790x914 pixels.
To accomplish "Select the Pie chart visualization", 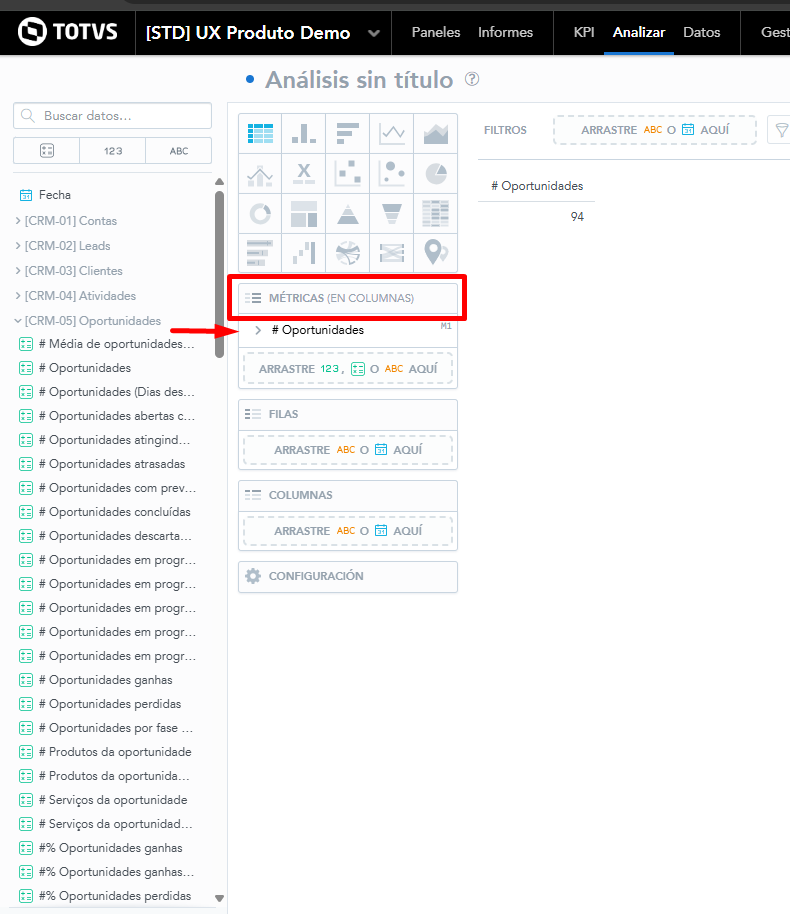I will tap(436, 174).
